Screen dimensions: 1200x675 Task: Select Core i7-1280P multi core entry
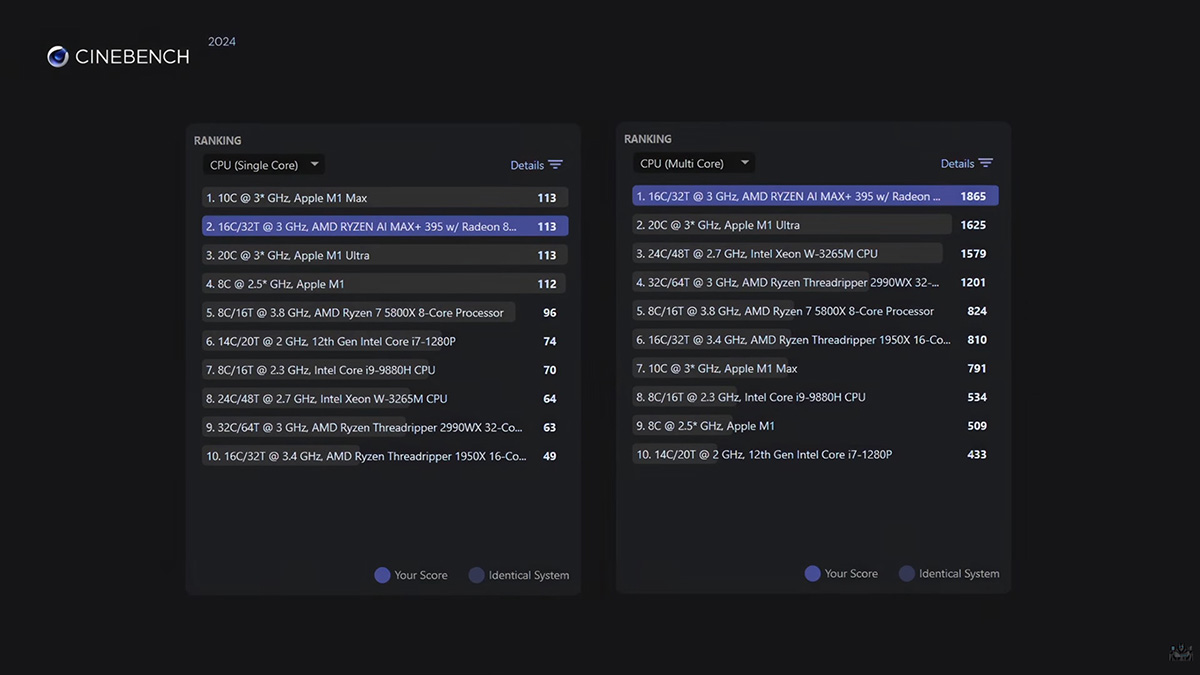click(x=815, y=454)
